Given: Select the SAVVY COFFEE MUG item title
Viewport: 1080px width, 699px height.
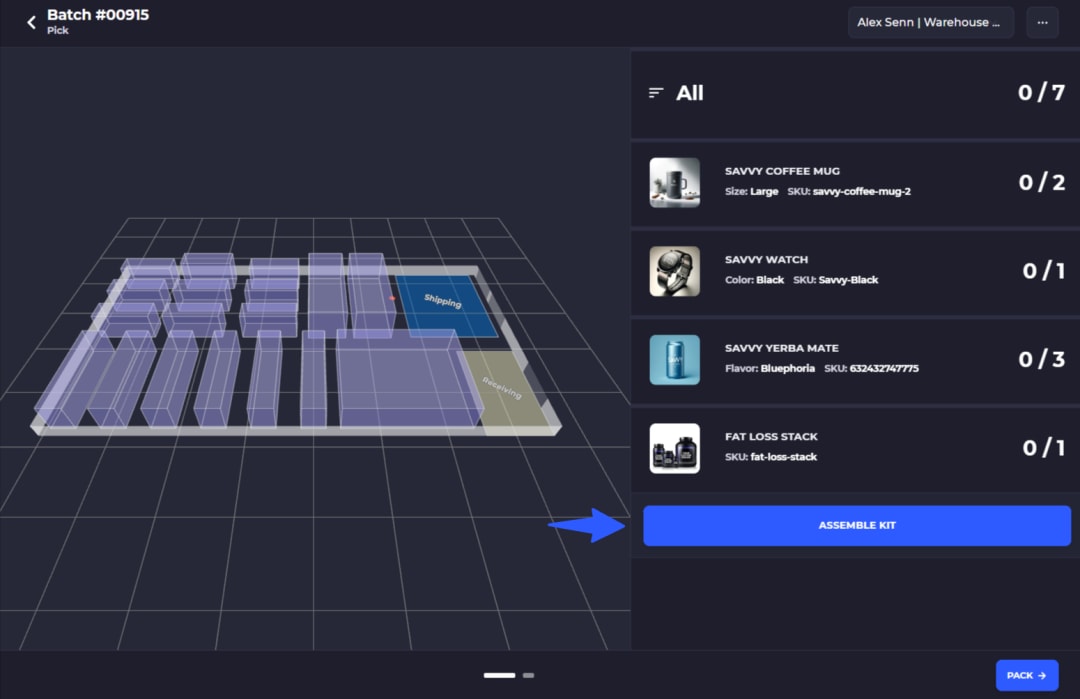Looking at the screenshot, I should pyautogui.click(x=782, y=171).
